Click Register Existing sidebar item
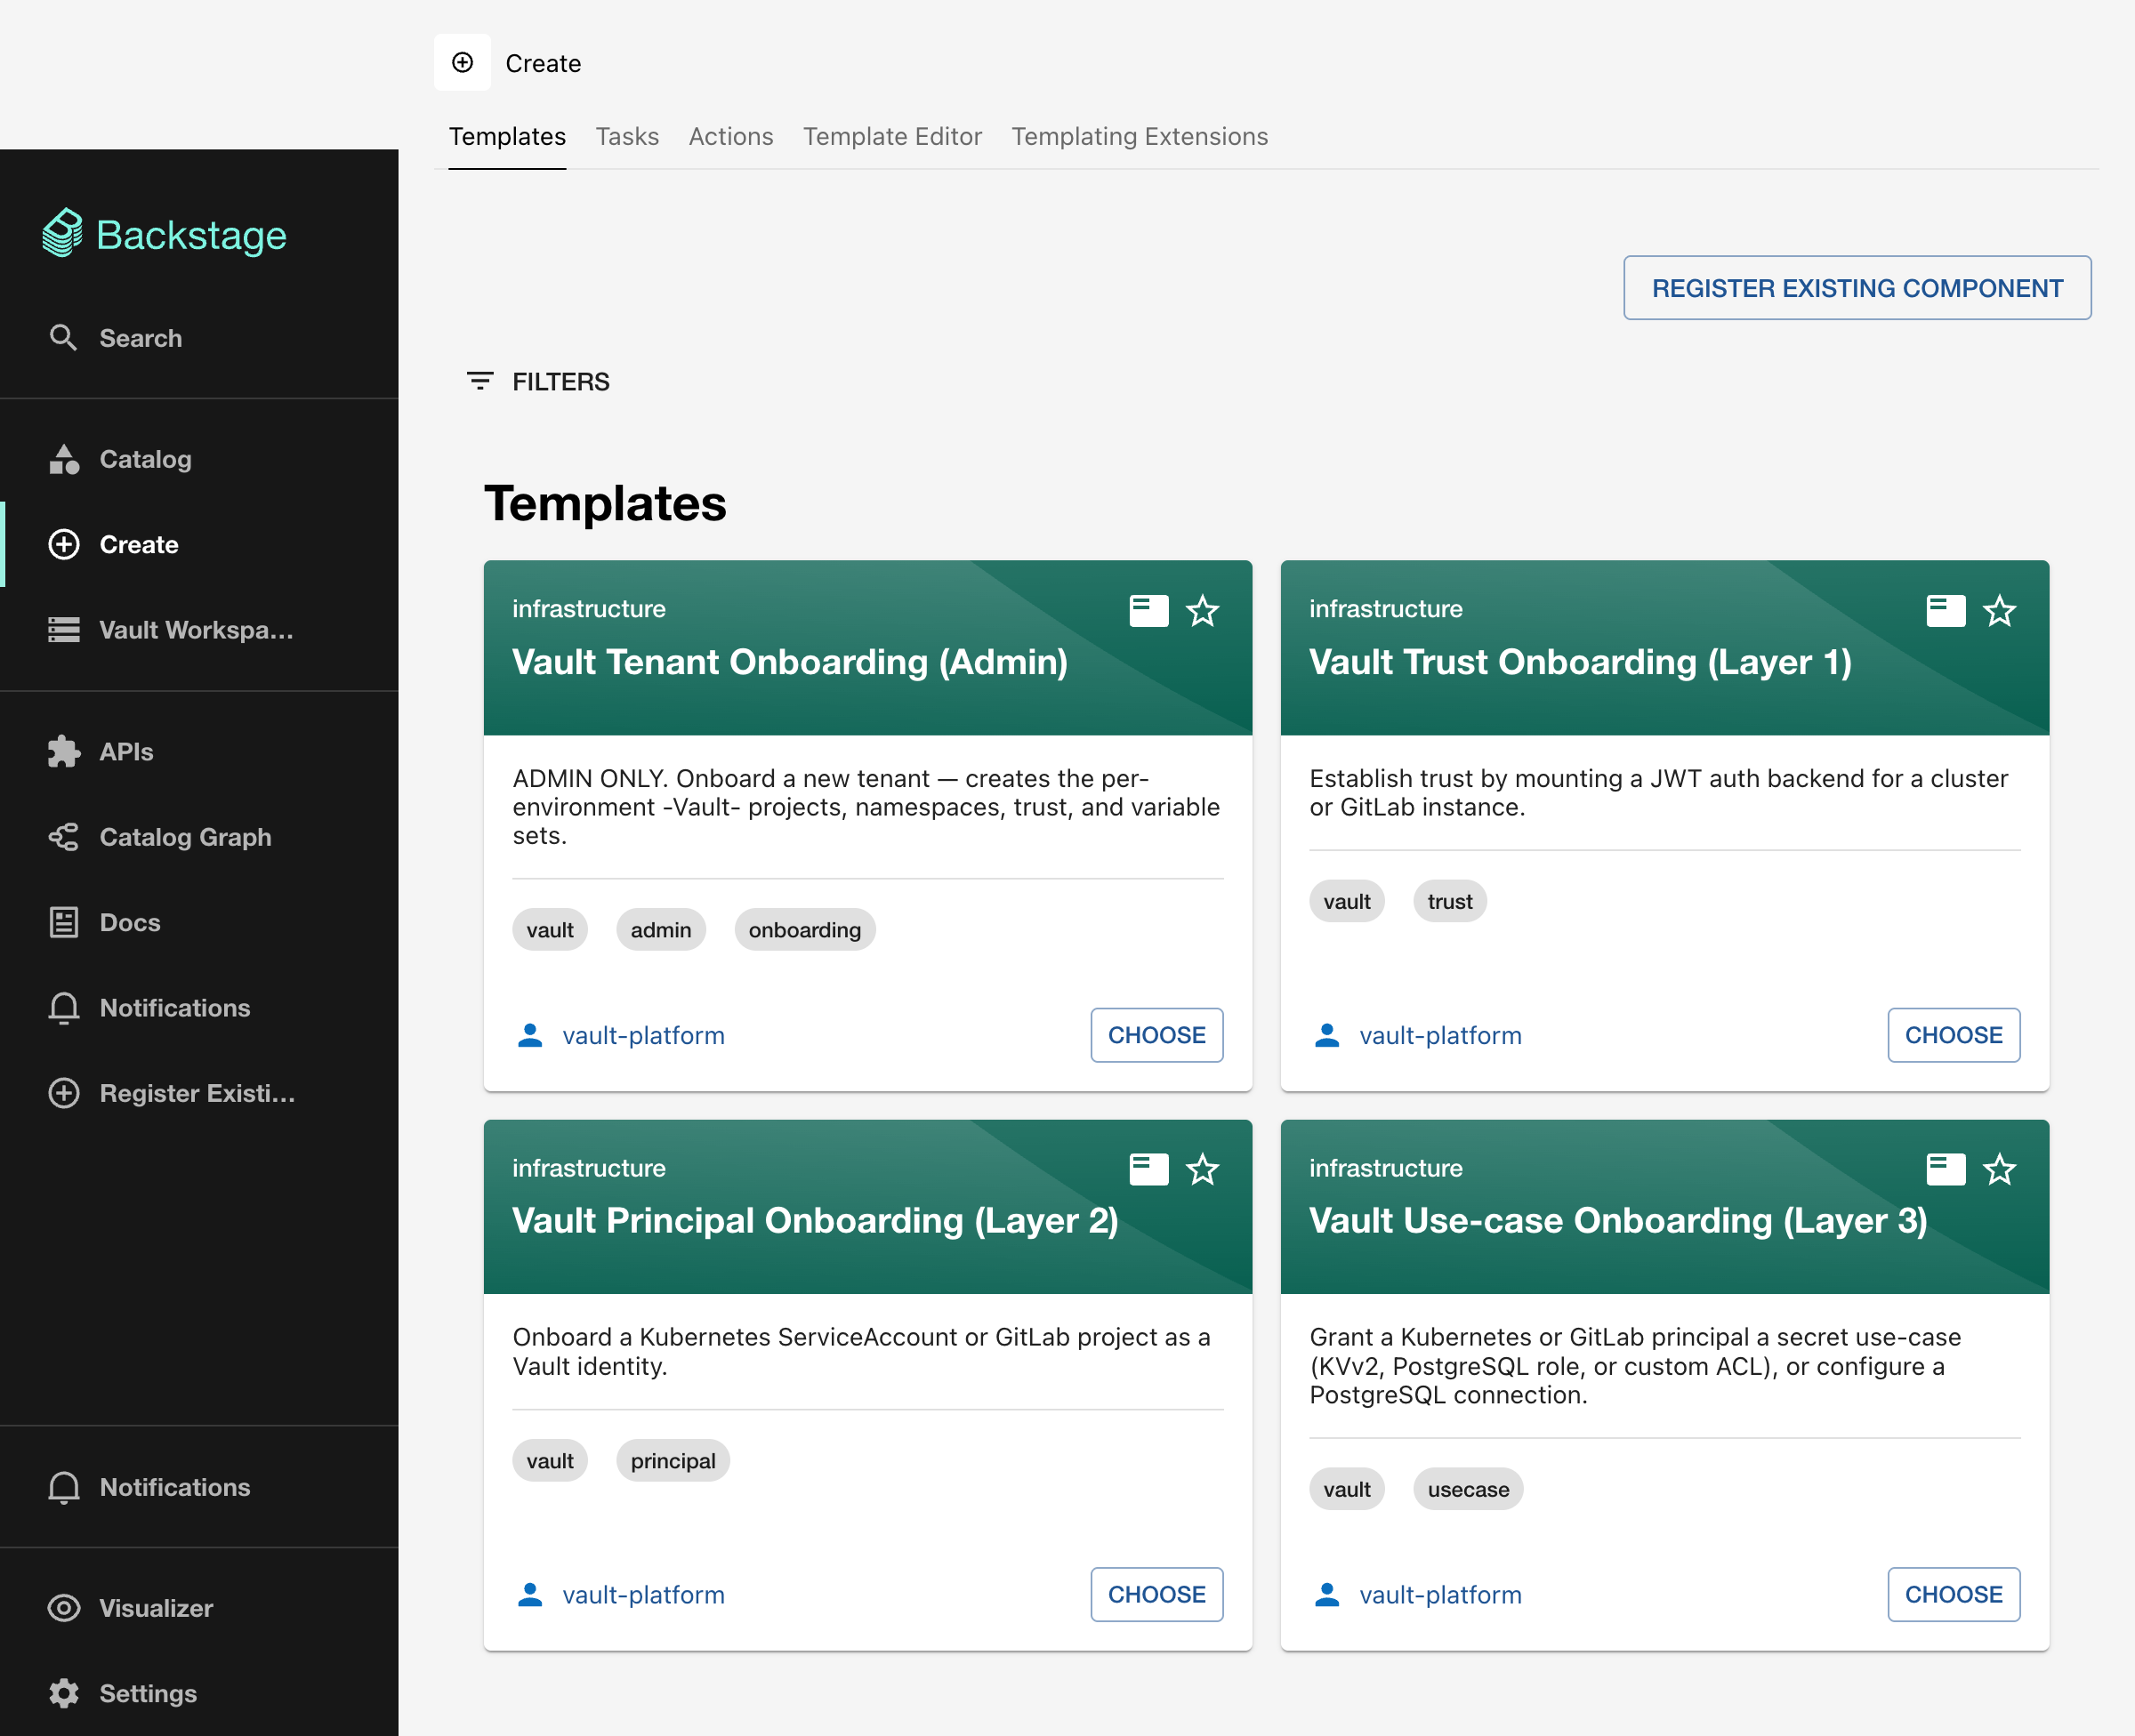This screenshot has height=1736, width=2135. click(x=199, y=1093)
